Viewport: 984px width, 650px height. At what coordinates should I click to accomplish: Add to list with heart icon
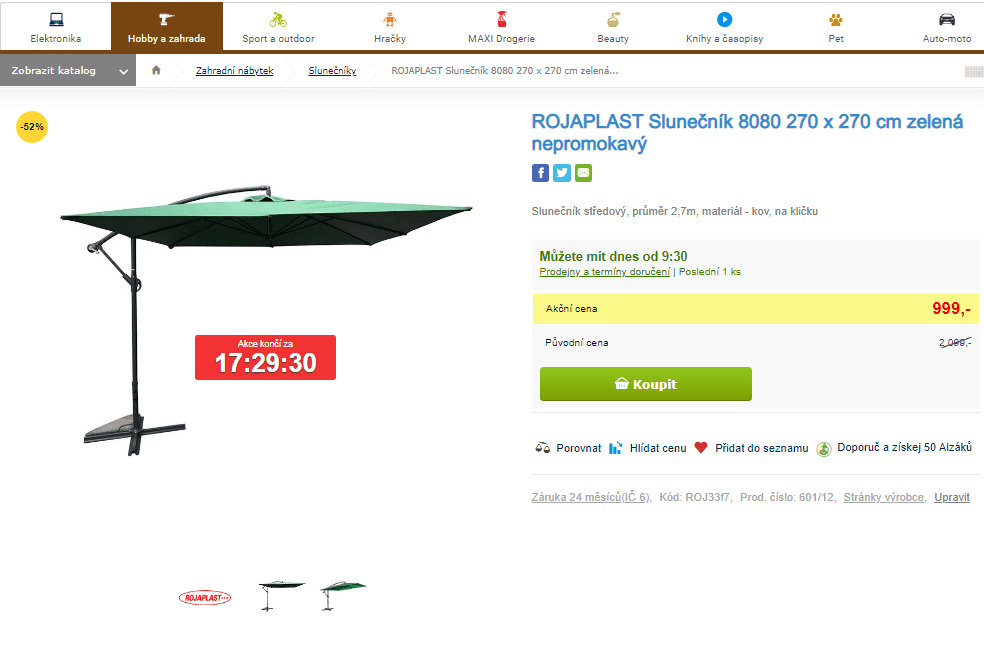tap(701, 448)
